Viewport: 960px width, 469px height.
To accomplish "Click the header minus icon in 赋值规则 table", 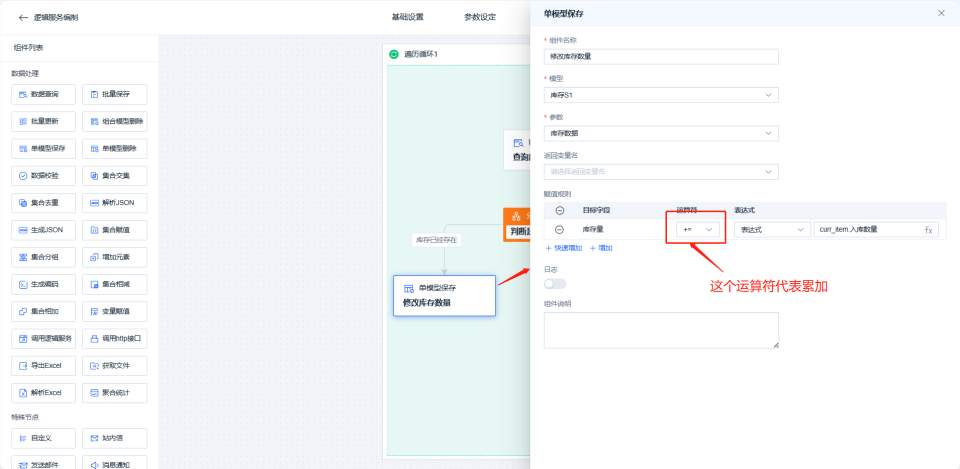I will click(560, 211).
